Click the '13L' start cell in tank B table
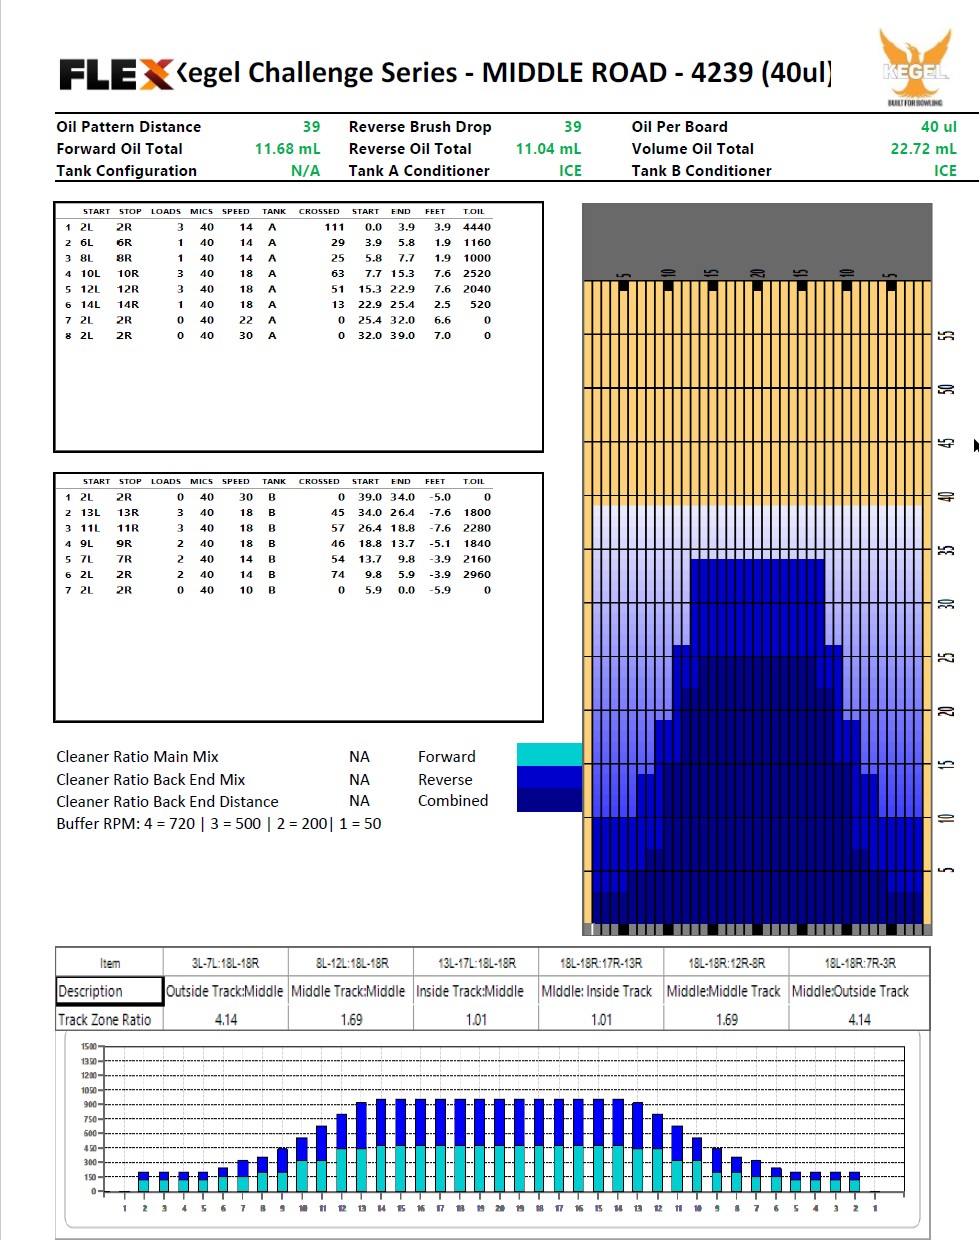The height and width of the screenshot is (1240, 979). tap(90, 513)
